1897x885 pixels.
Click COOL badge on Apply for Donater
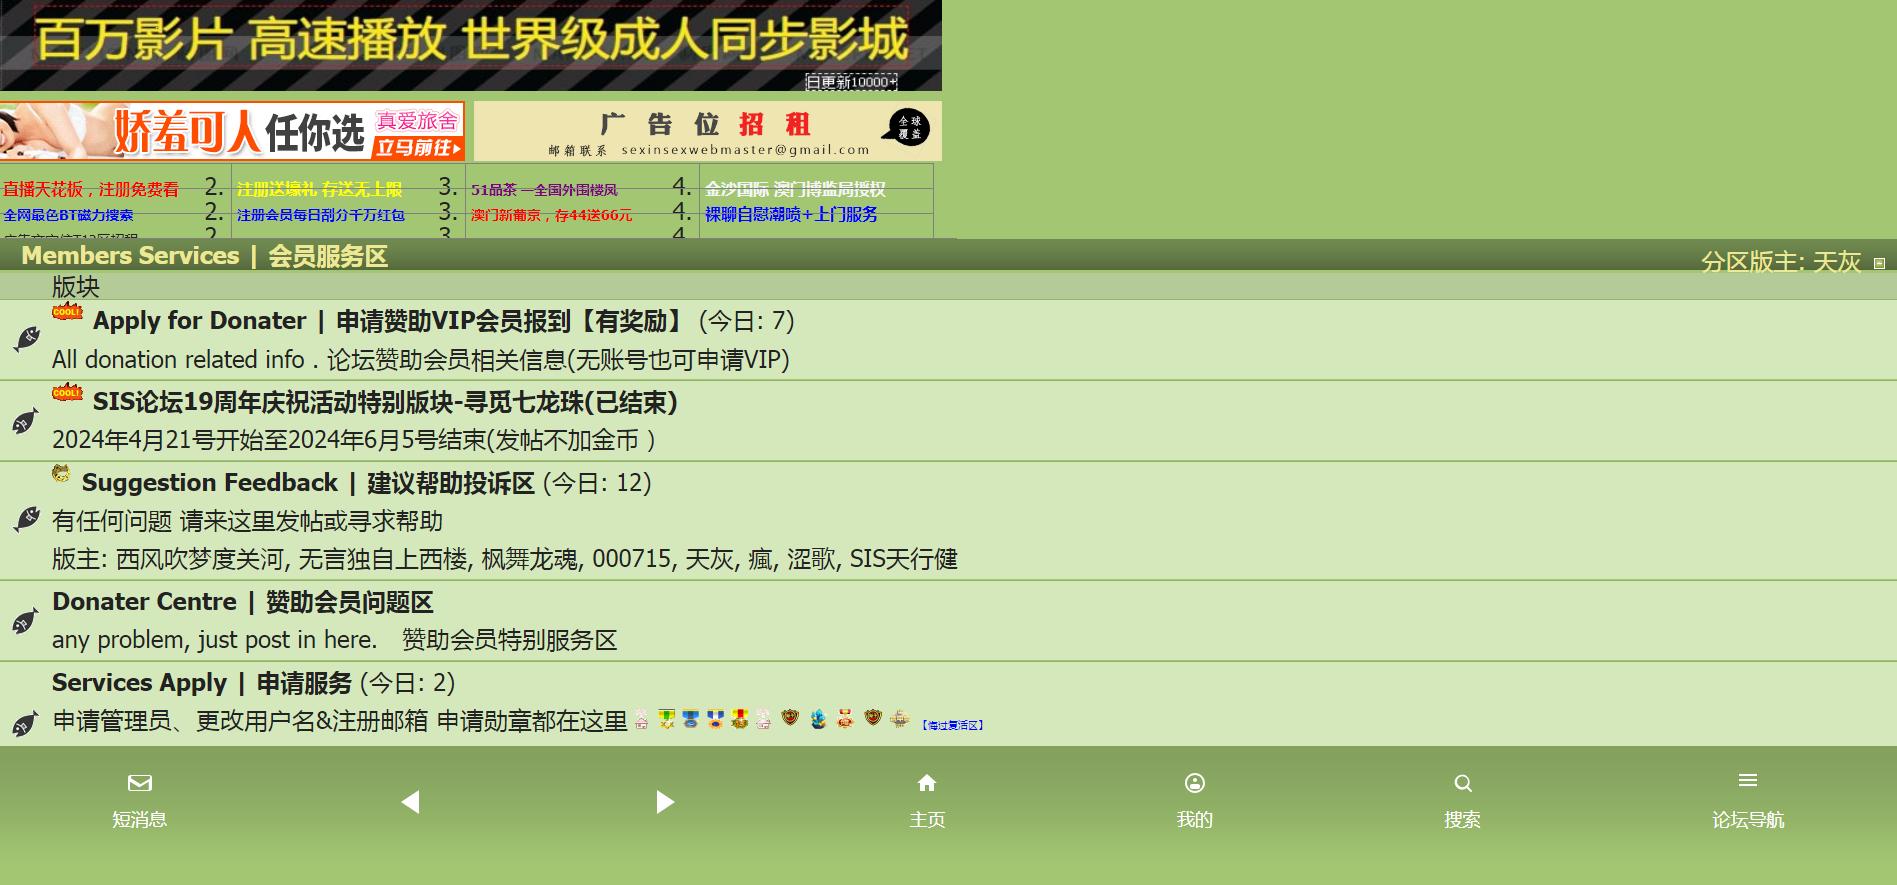[x=67, y=311]
